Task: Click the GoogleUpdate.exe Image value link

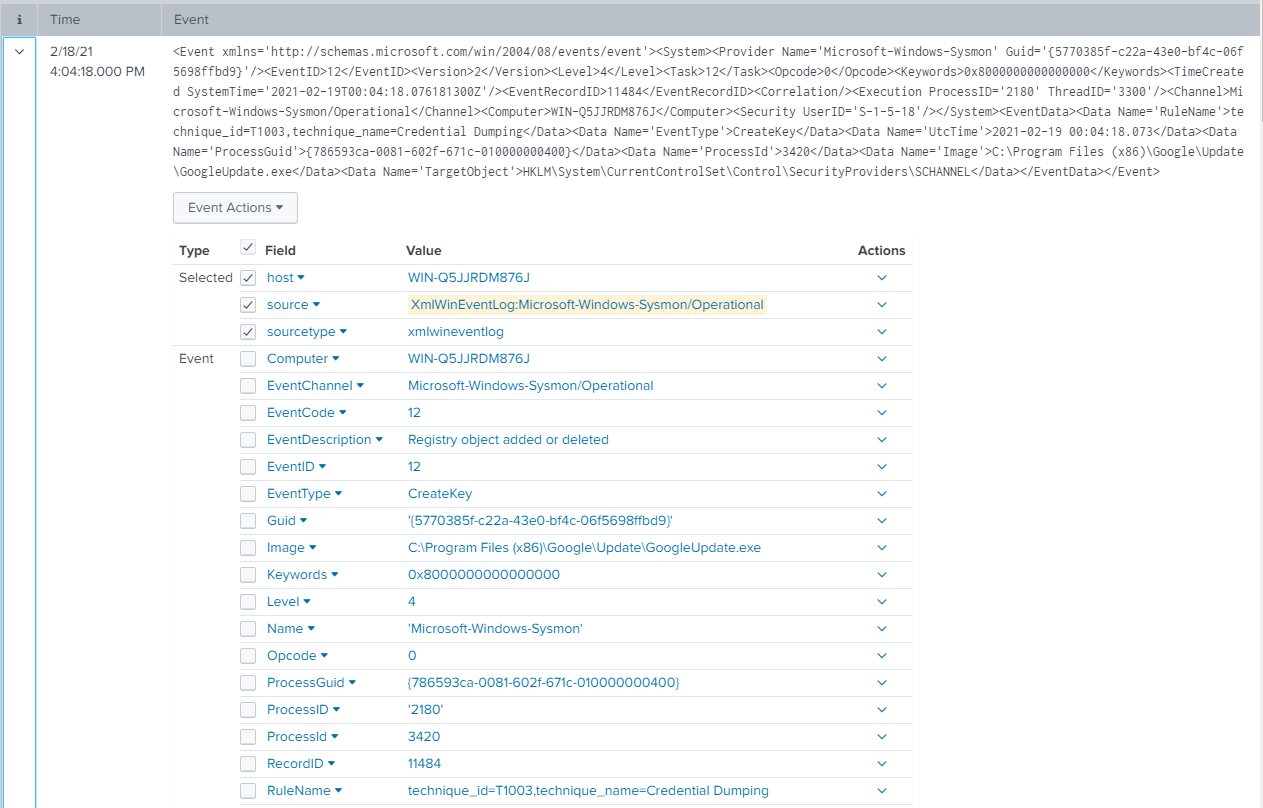Action: coord(584,548)
